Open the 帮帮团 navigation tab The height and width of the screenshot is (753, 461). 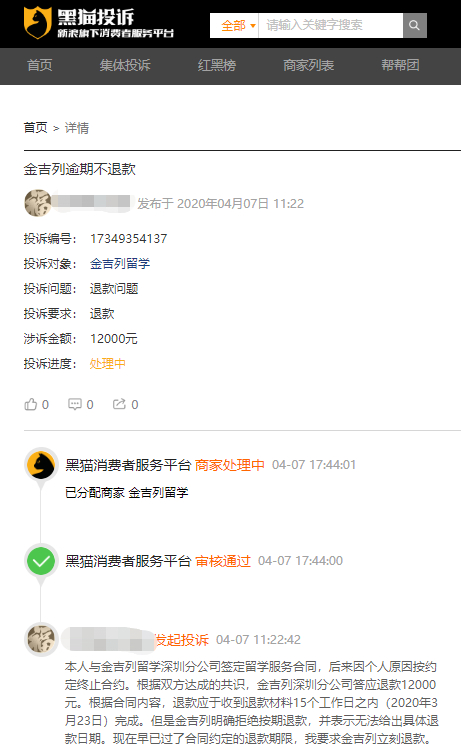[400, 65]
